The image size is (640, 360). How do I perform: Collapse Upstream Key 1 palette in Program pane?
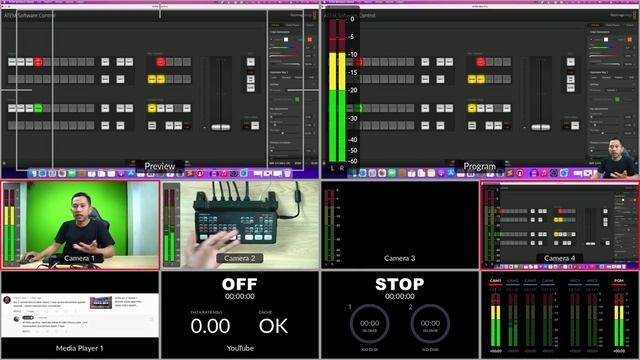(599, 72)
